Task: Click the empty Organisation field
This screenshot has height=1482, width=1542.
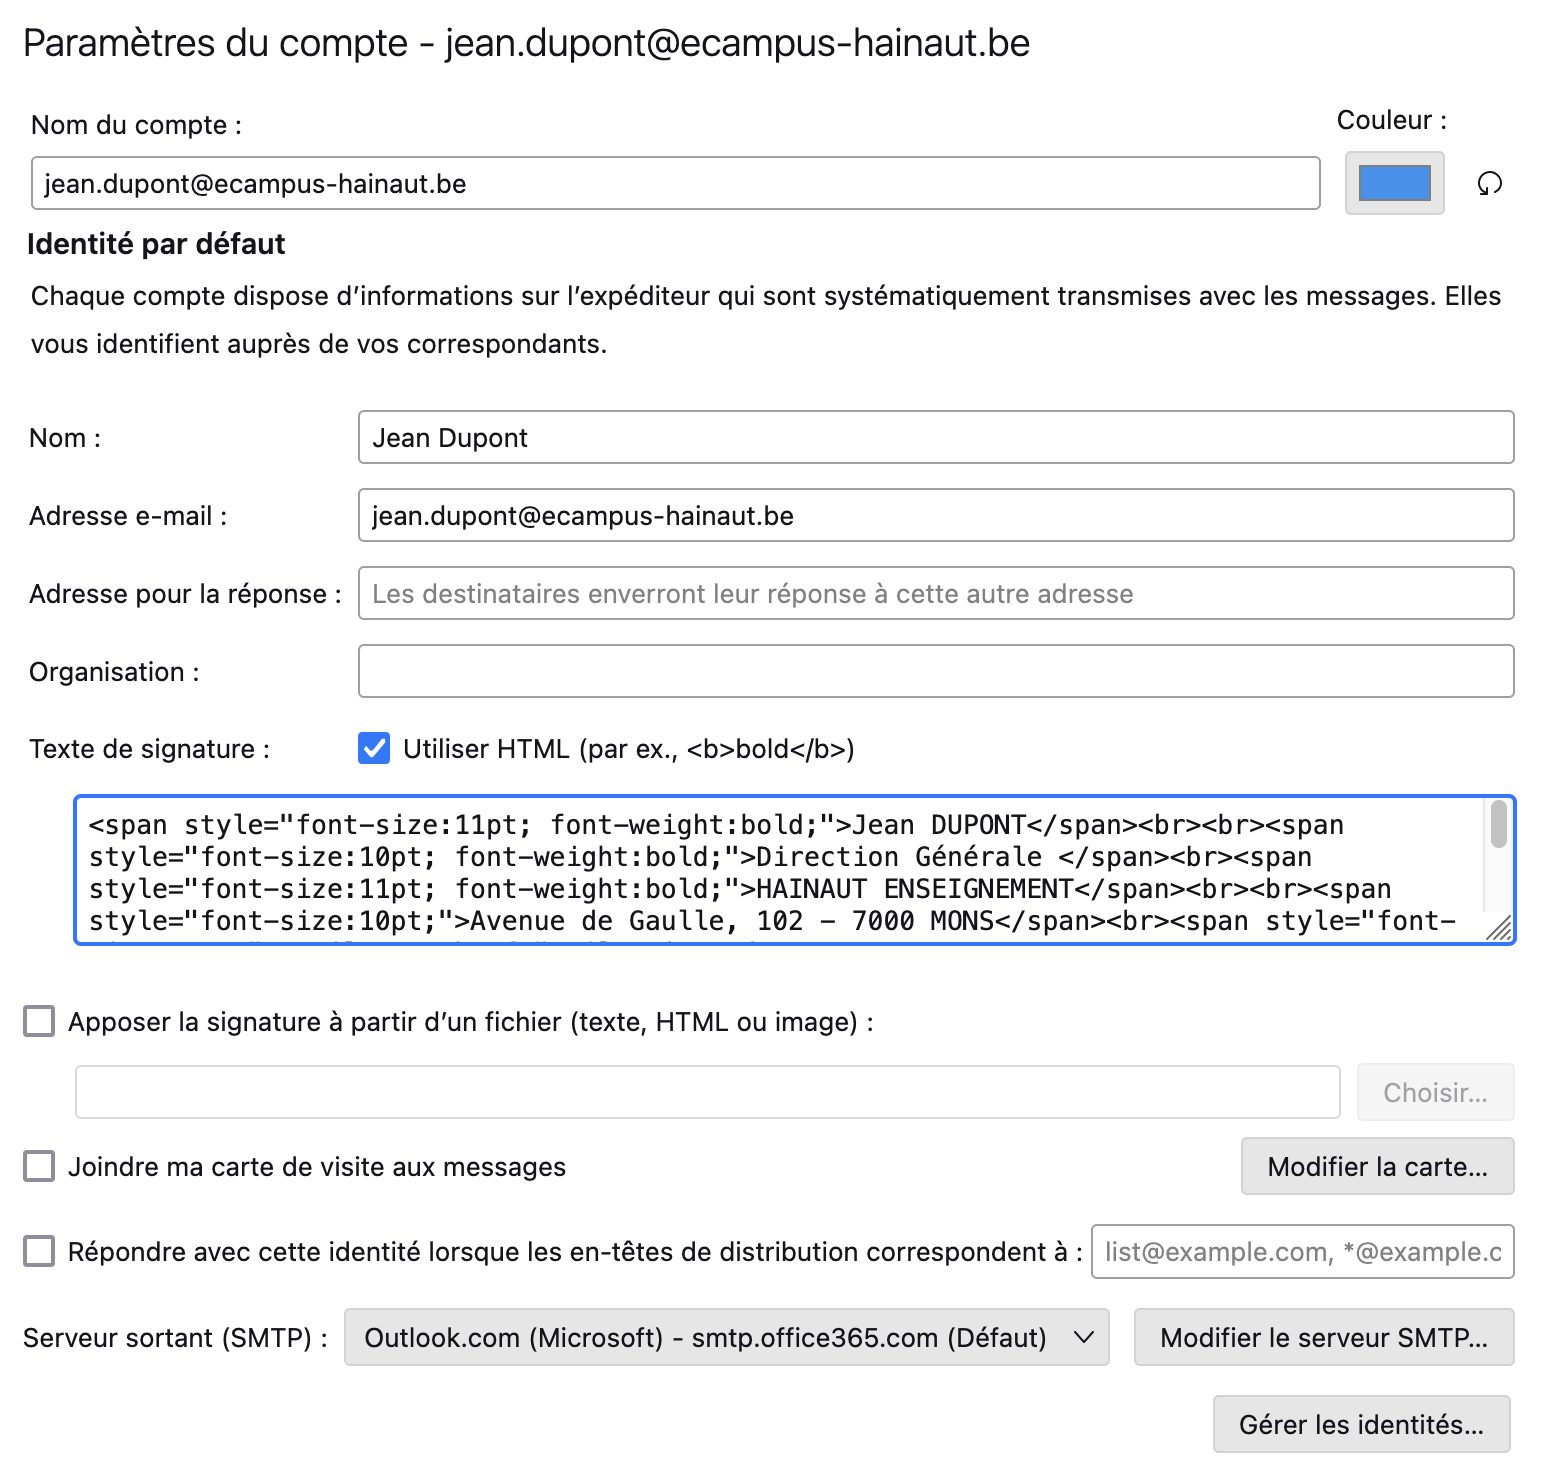Action: (x=935, y=672)
